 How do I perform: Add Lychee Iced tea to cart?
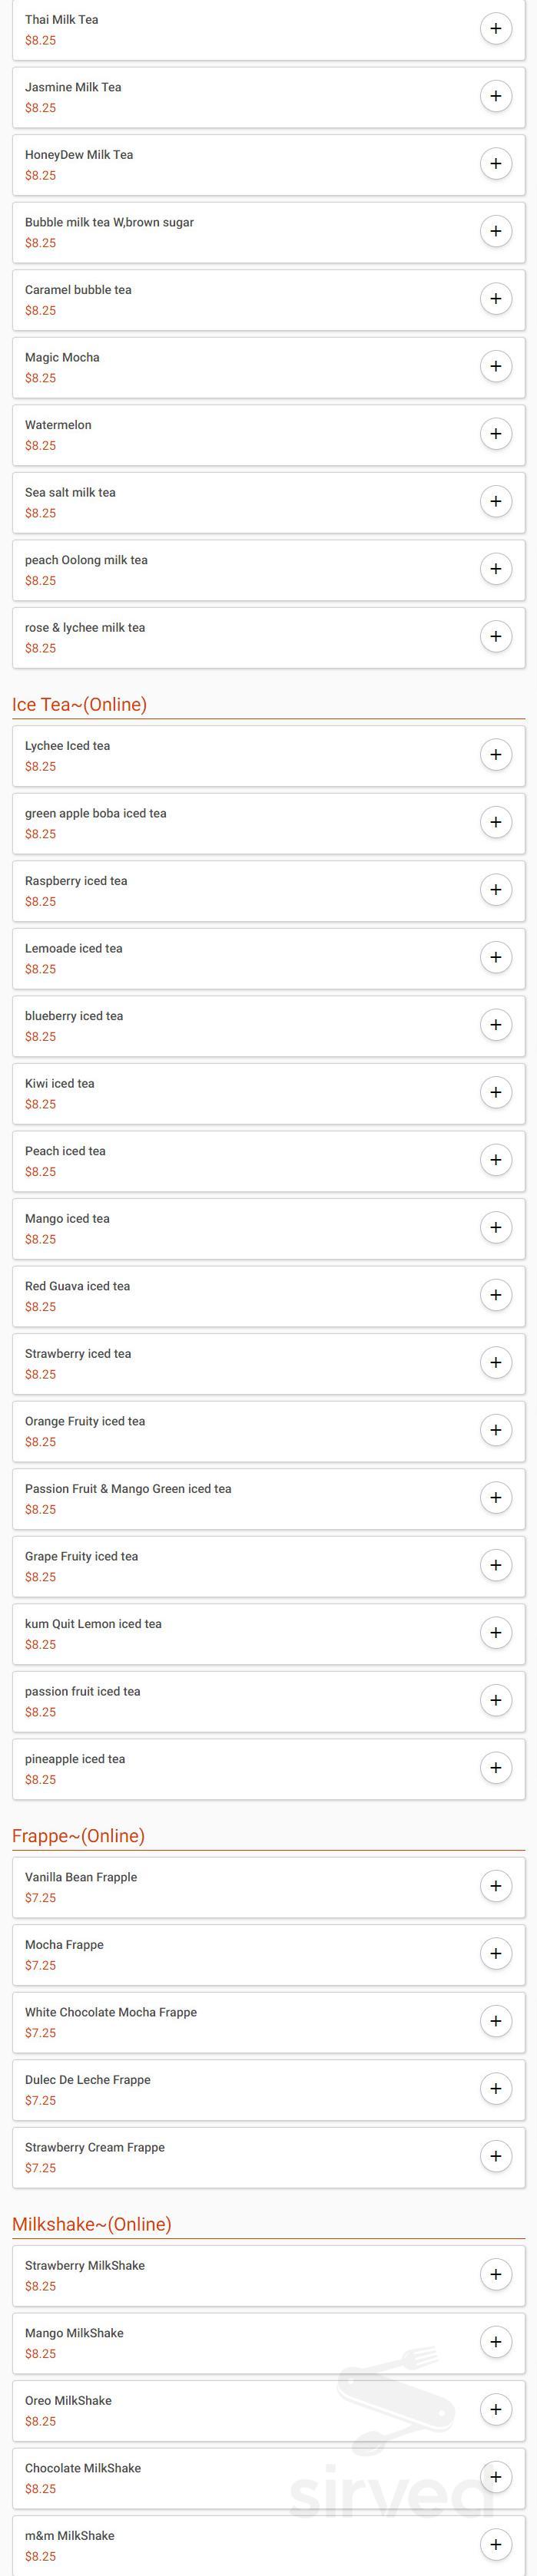coord(496,755)
